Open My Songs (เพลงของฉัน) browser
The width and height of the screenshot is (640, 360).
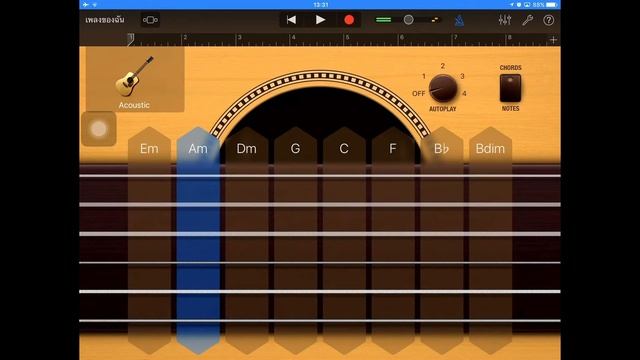[105, 20]
